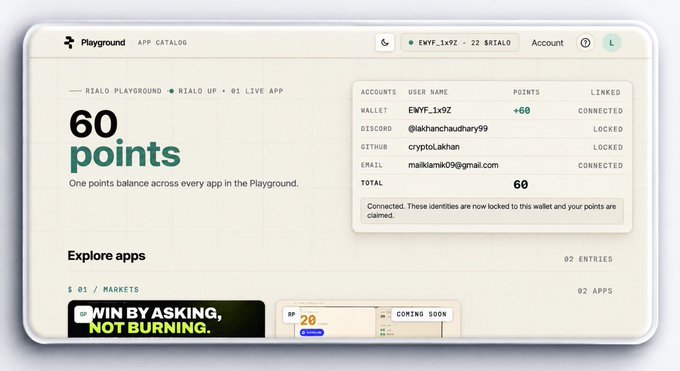Click the +60 points value in wallet row
680x371 pixels.
point(522,111)
